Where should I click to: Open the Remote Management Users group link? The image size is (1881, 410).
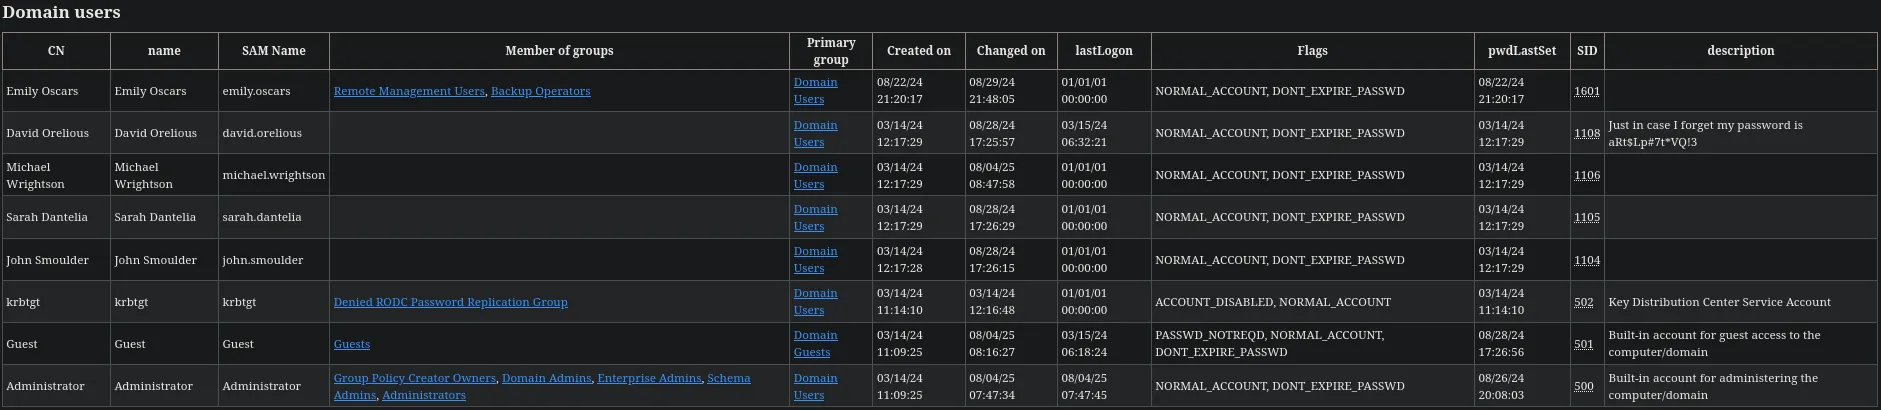(409, 91)
